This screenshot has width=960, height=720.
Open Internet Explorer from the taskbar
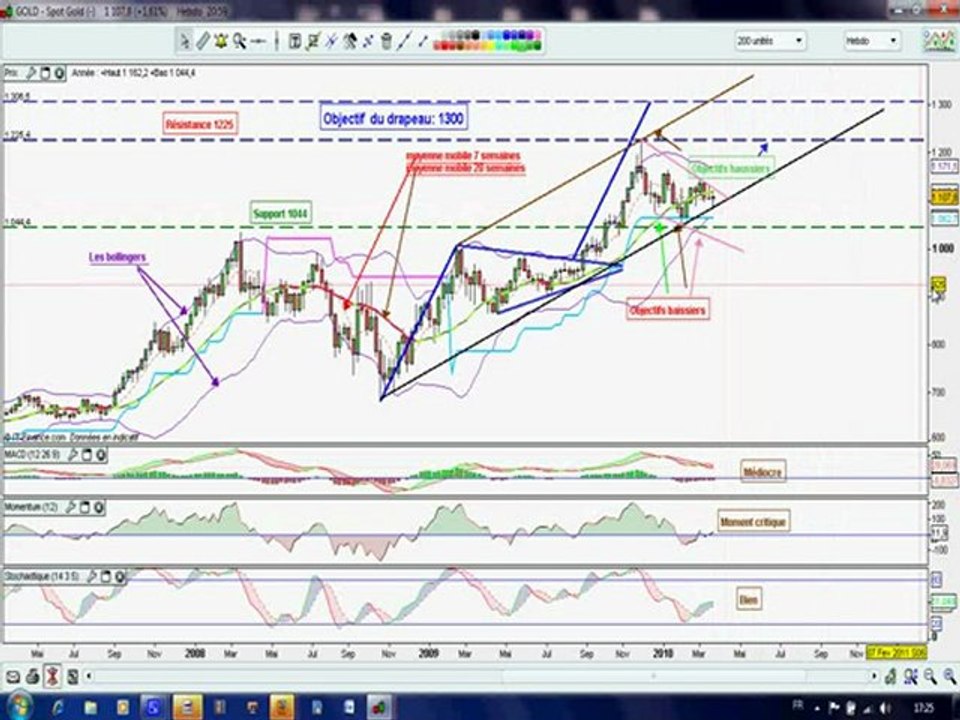58,708
